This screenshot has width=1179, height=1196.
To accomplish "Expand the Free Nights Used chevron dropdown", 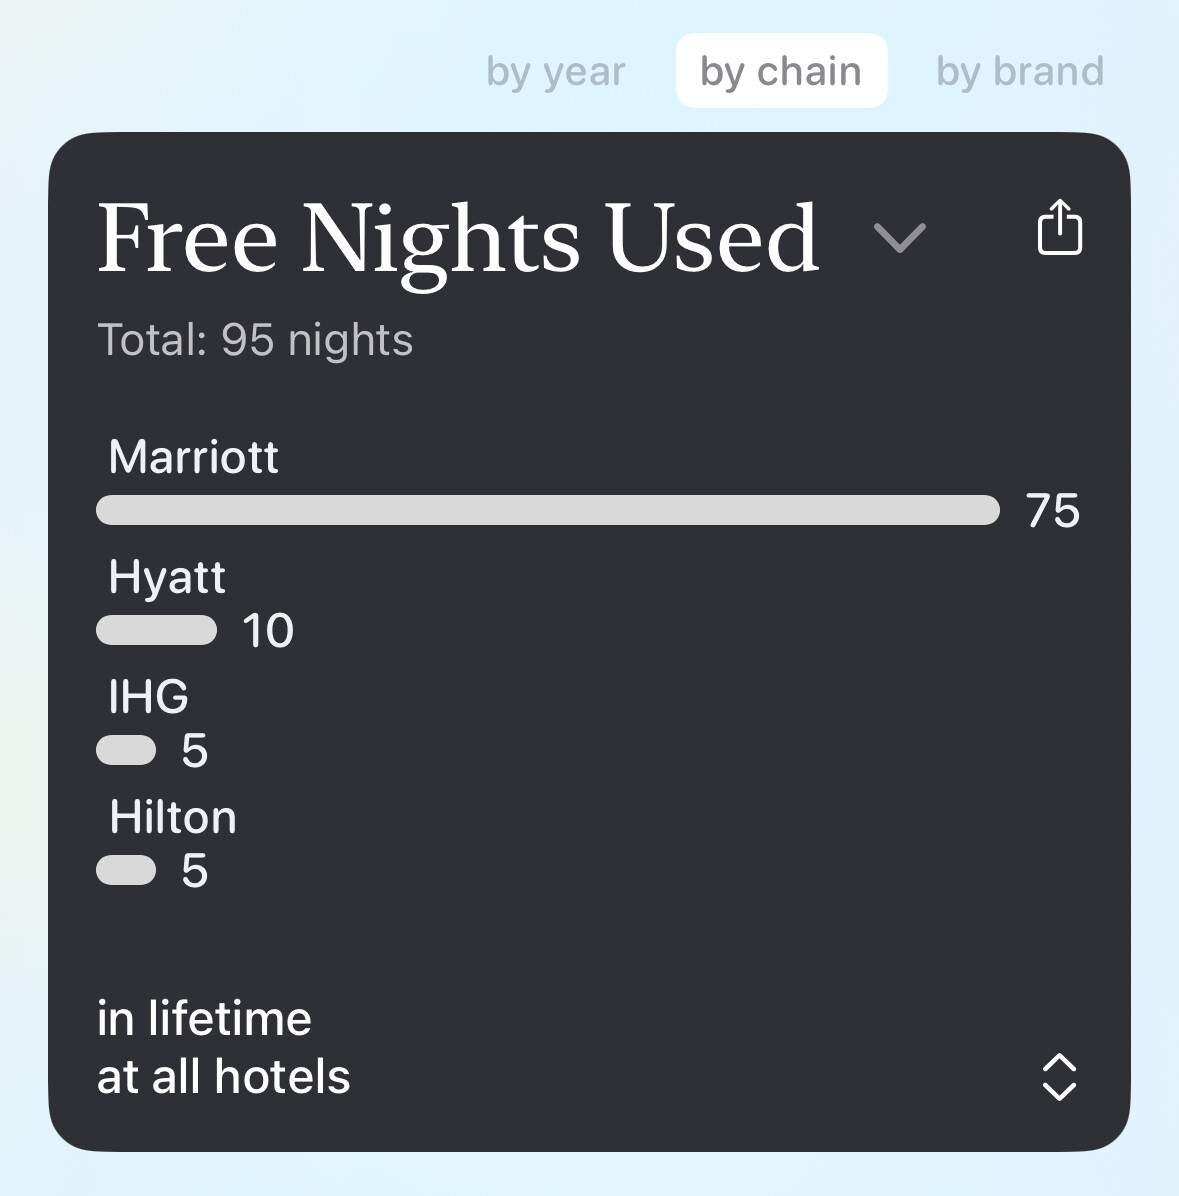I will 899,238.
